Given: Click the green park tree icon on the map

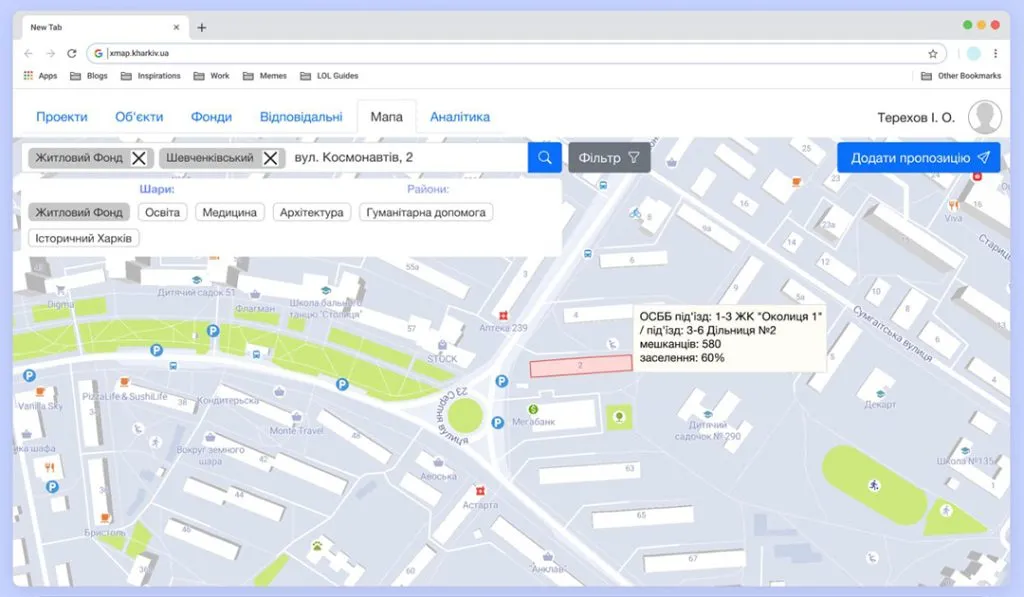Looking at the screenshot, I should point(619,418).
